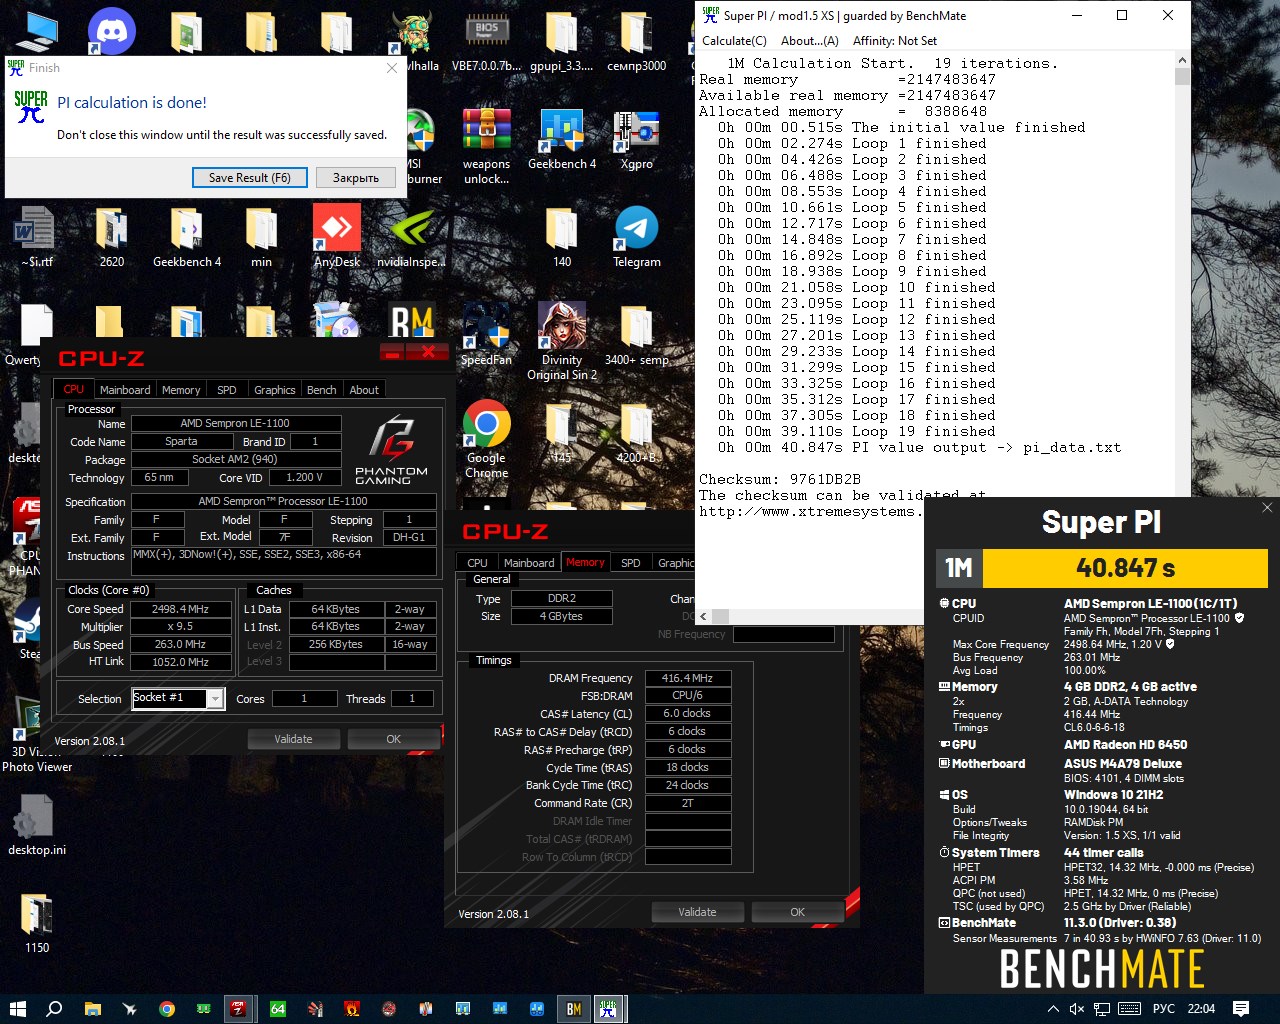Open the VBE7.0.0.7b BIOS editor icon

pos(486,42)
